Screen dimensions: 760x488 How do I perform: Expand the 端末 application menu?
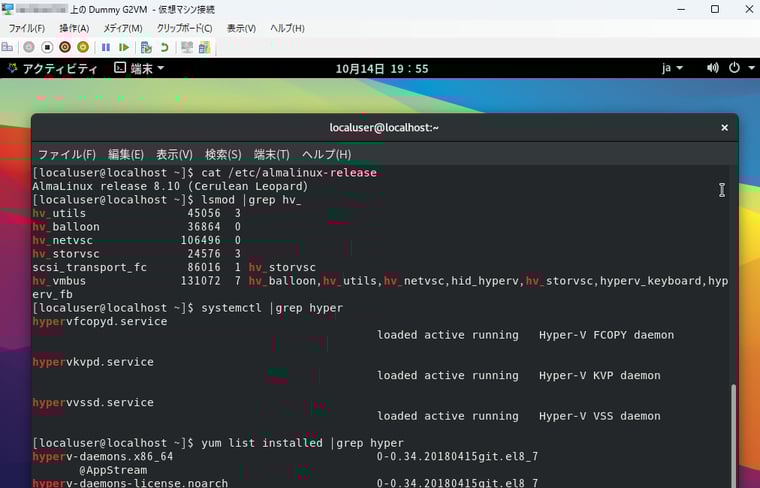[x=139, y=68]
